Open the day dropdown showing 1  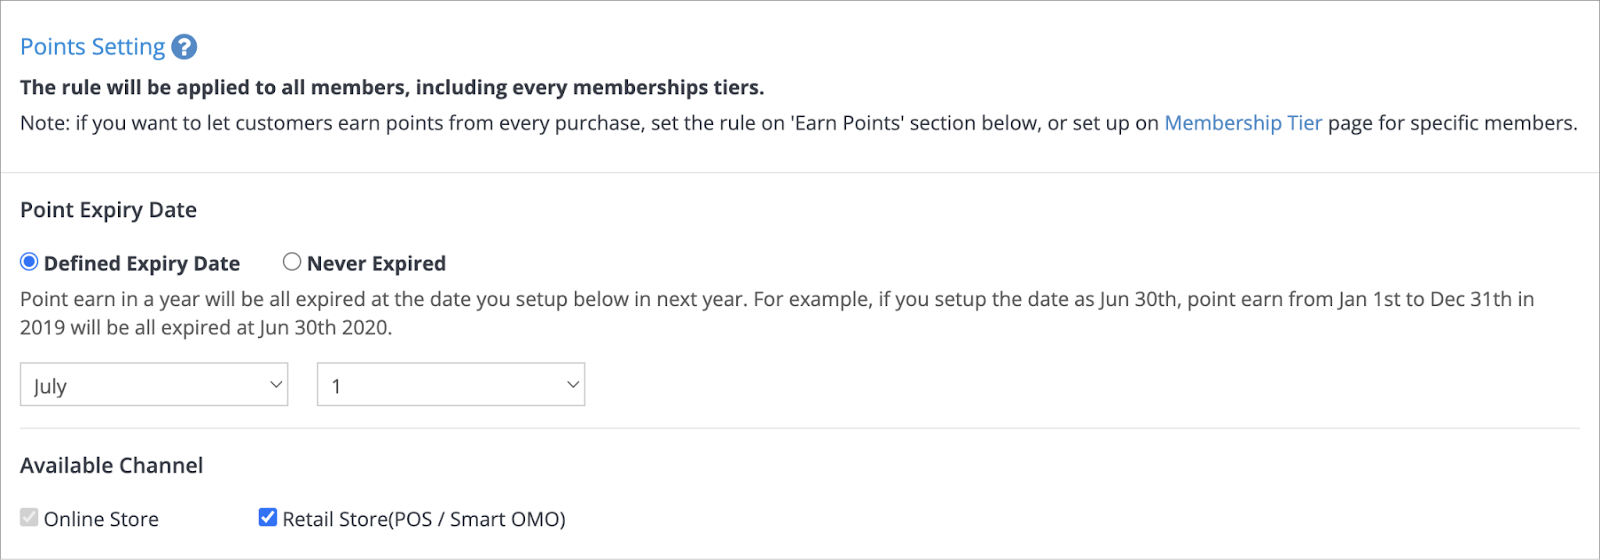point(451,385)
